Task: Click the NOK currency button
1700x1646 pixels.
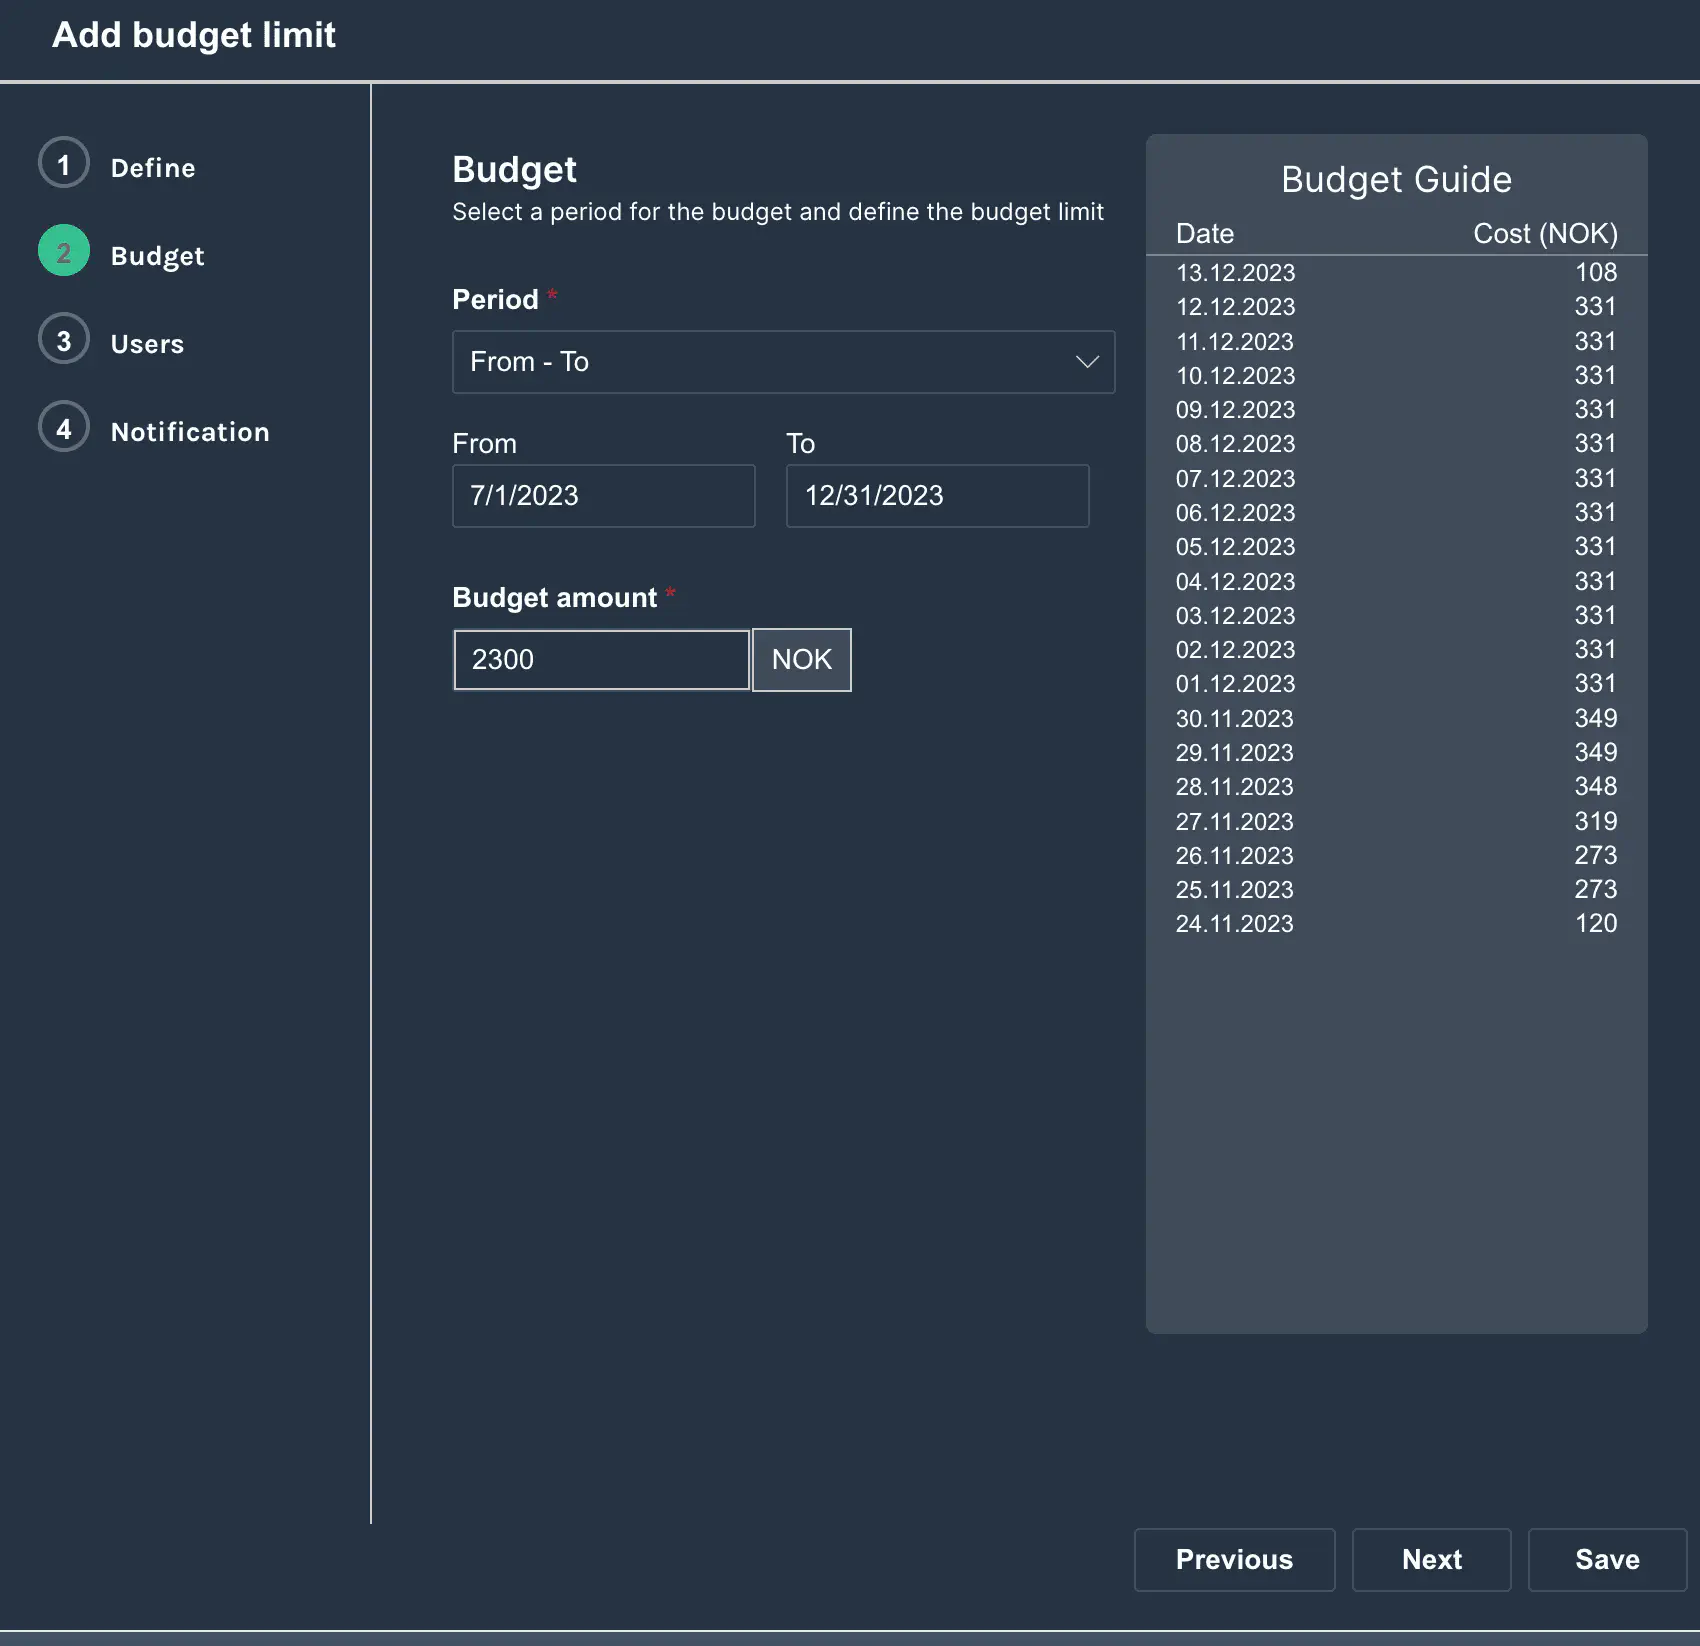Action: click(x=801, y=660)
